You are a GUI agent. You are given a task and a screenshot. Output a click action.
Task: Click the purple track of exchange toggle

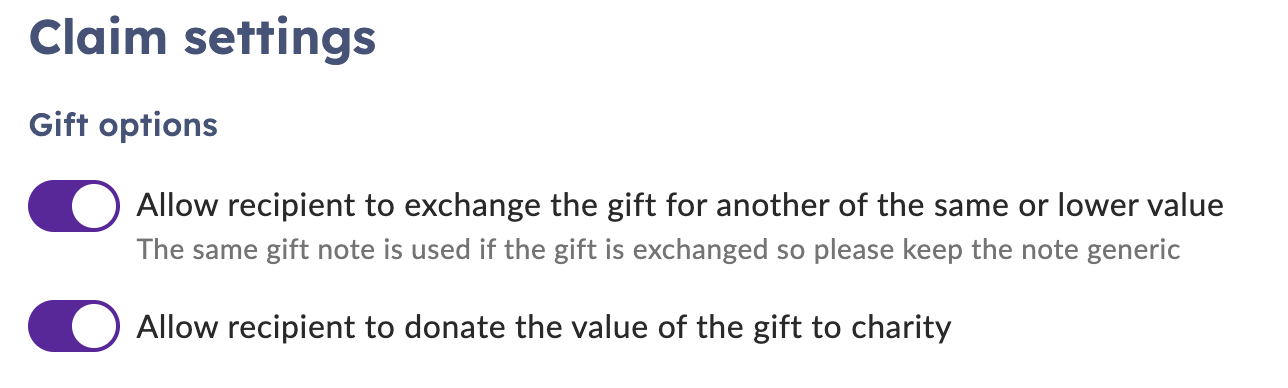[x=50, y=206]
